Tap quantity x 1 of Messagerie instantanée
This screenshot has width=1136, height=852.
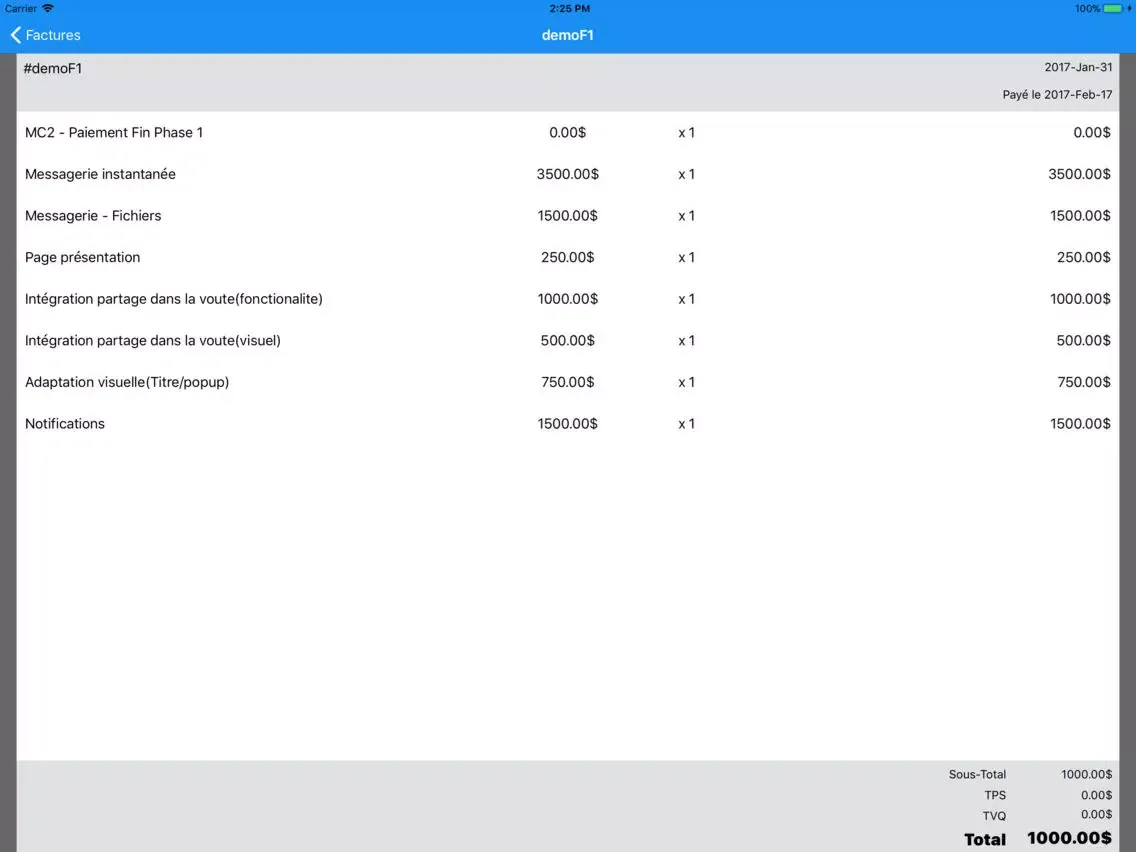point(686,174)
